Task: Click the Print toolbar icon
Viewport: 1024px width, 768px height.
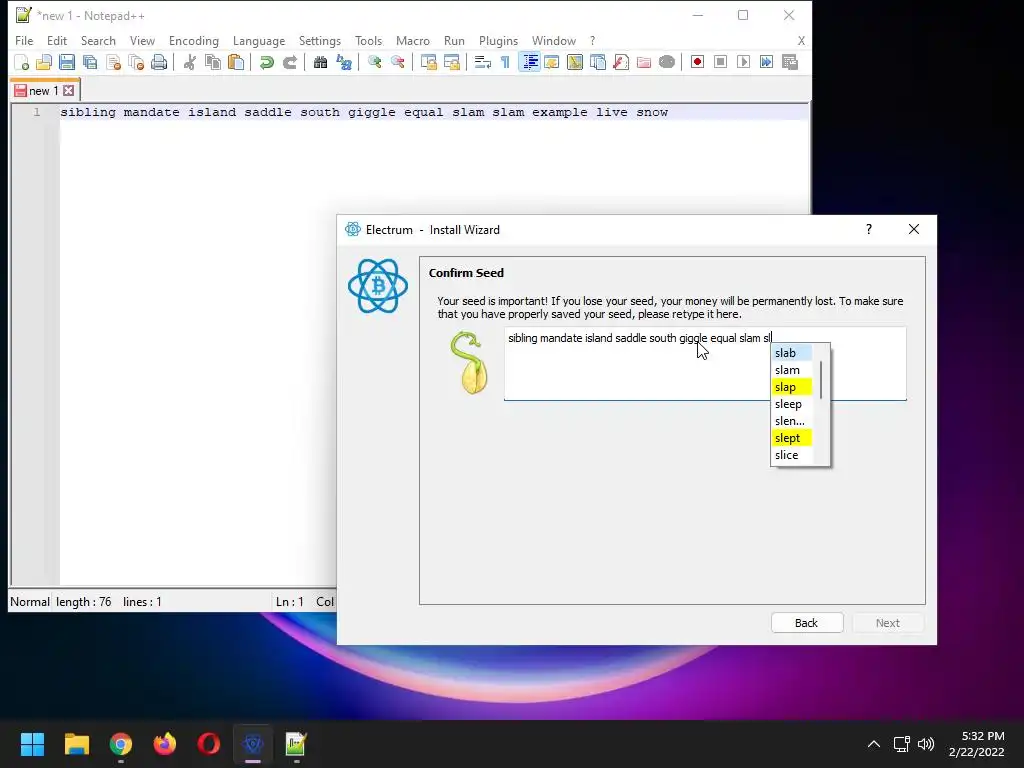Action: pos(159,62)
